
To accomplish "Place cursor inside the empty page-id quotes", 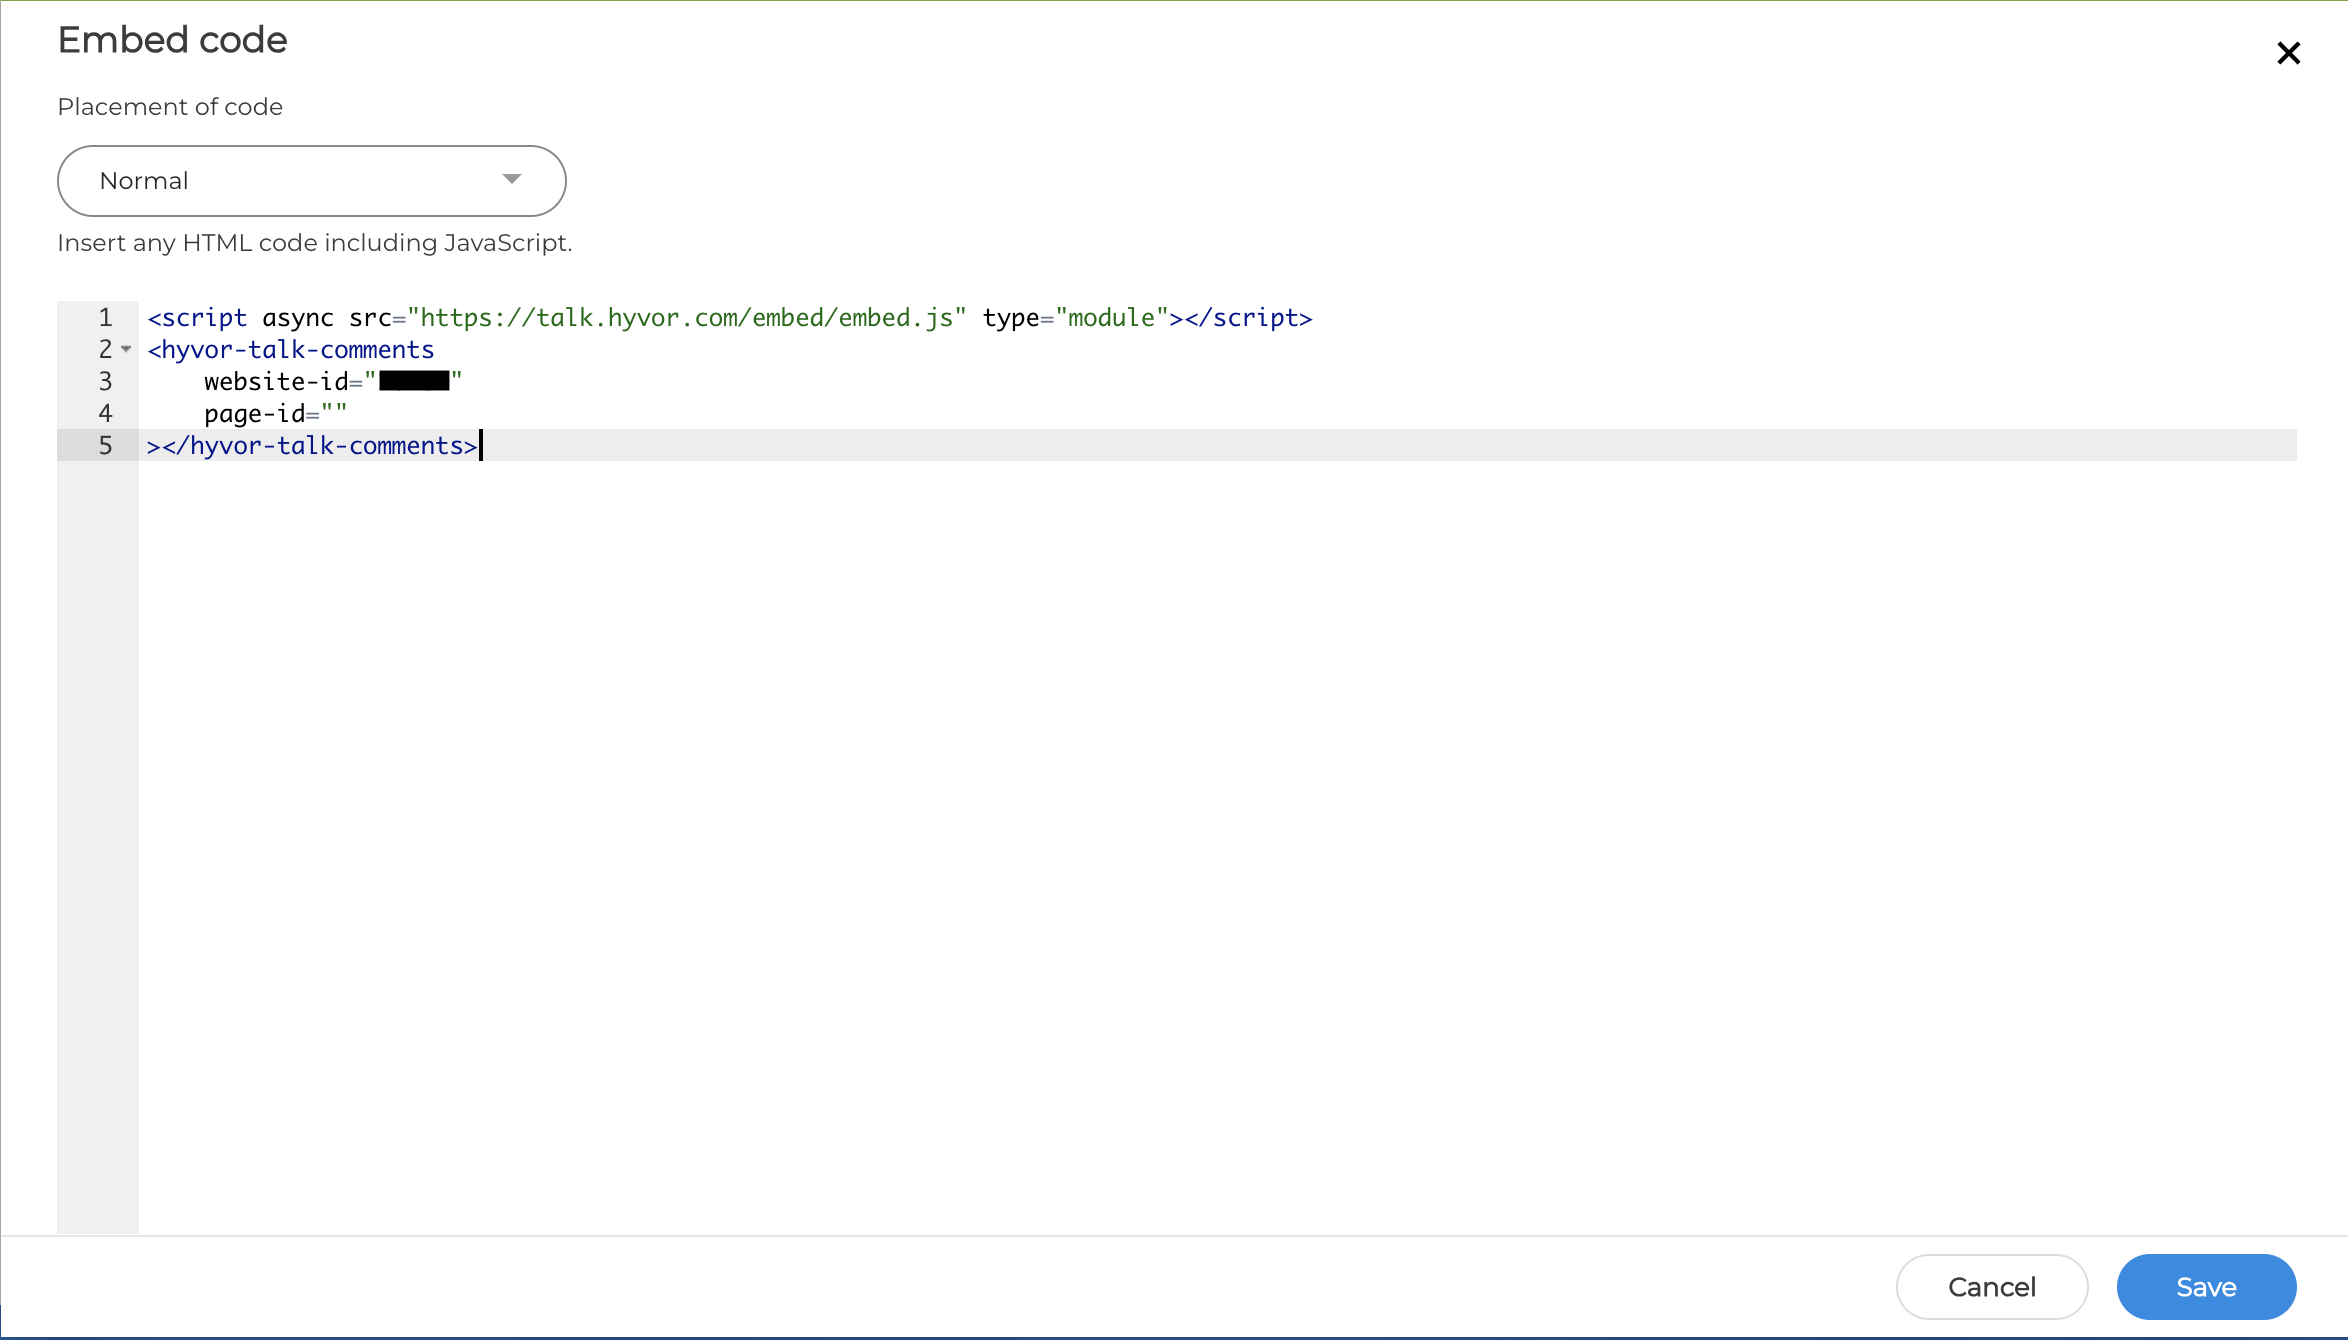I will [x=336, y=413].
